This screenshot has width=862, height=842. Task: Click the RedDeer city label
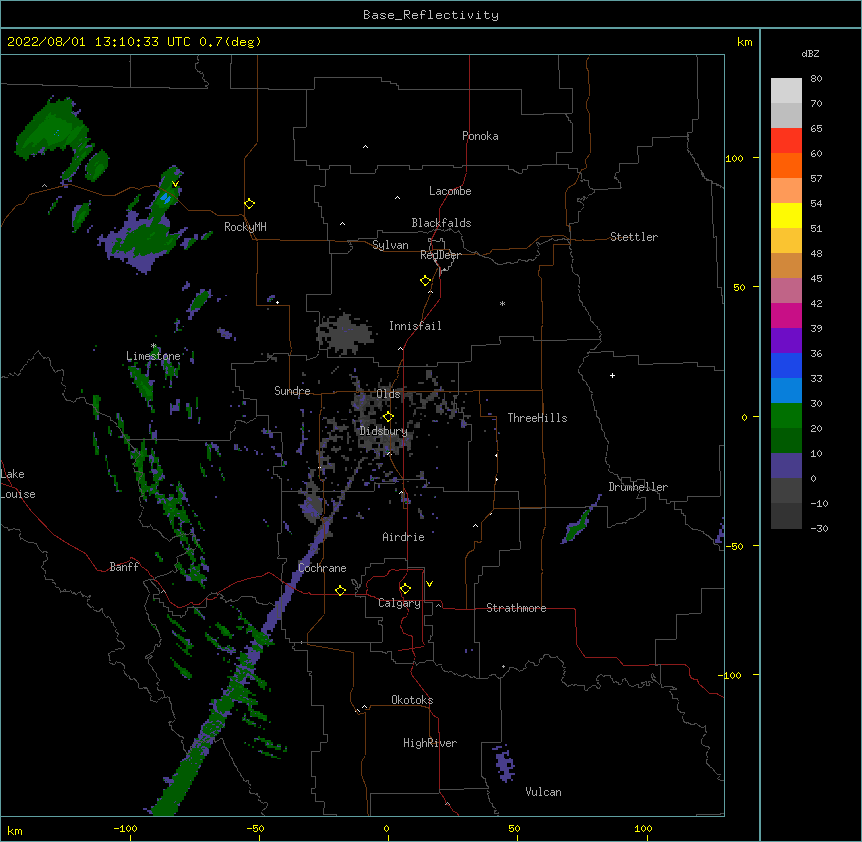point(440,255)
